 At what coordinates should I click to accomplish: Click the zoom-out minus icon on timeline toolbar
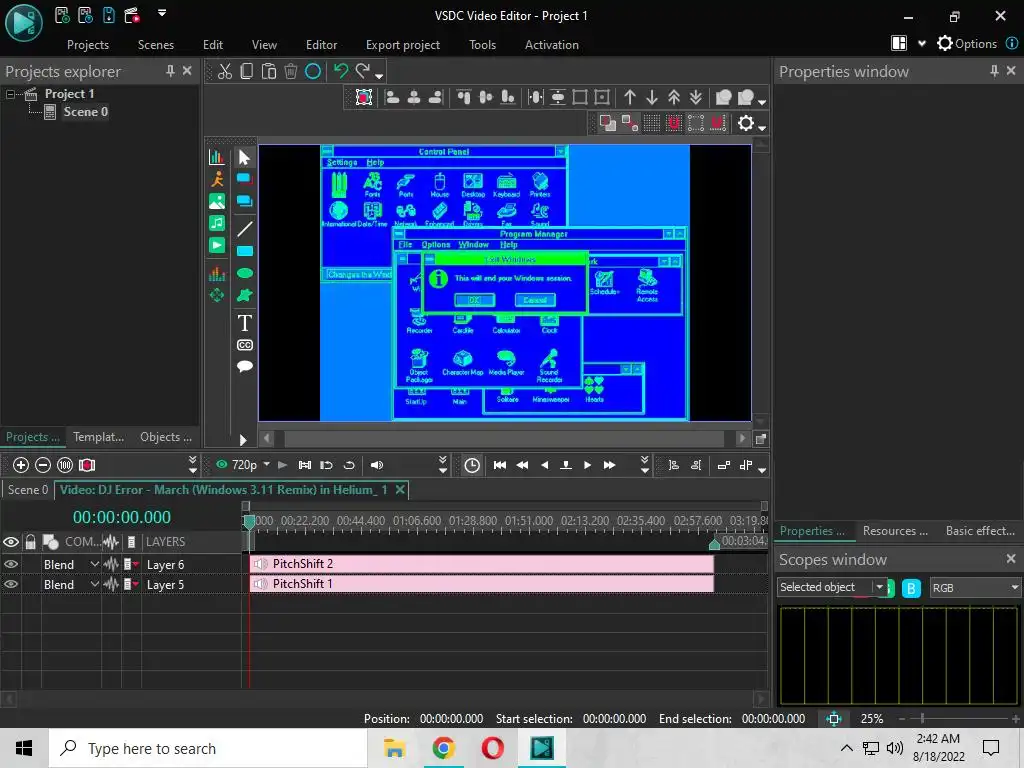pos(43,465)
